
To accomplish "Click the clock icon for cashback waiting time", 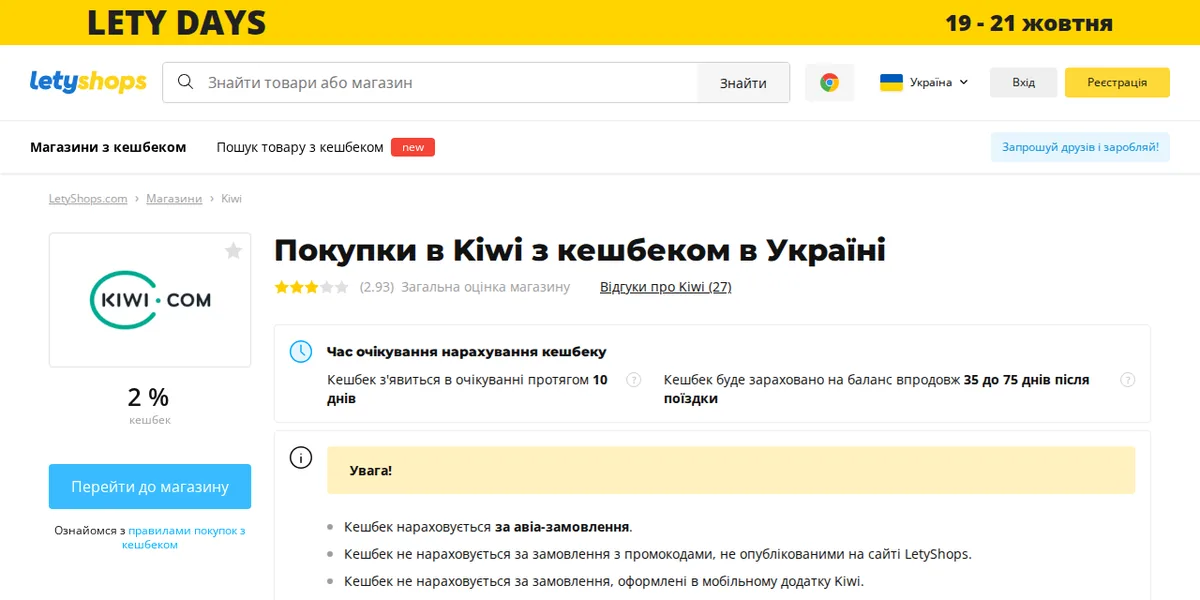I will (300, 352).
